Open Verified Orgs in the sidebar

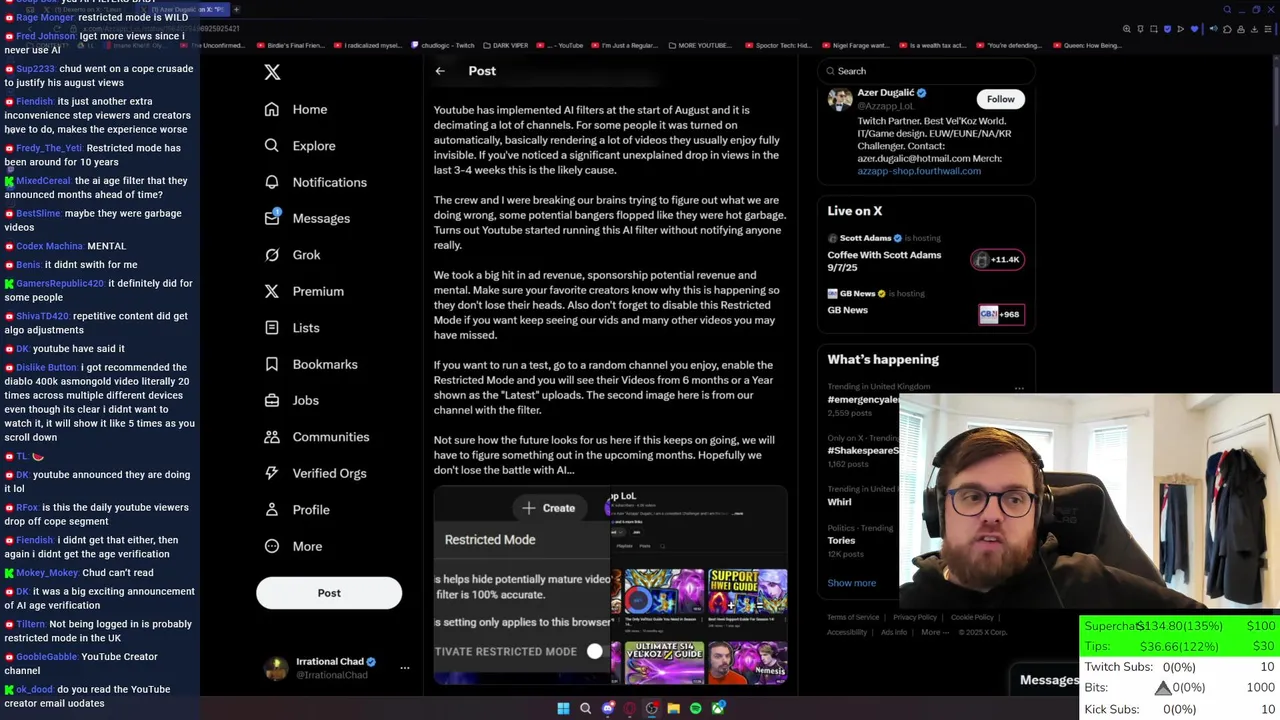315,473
